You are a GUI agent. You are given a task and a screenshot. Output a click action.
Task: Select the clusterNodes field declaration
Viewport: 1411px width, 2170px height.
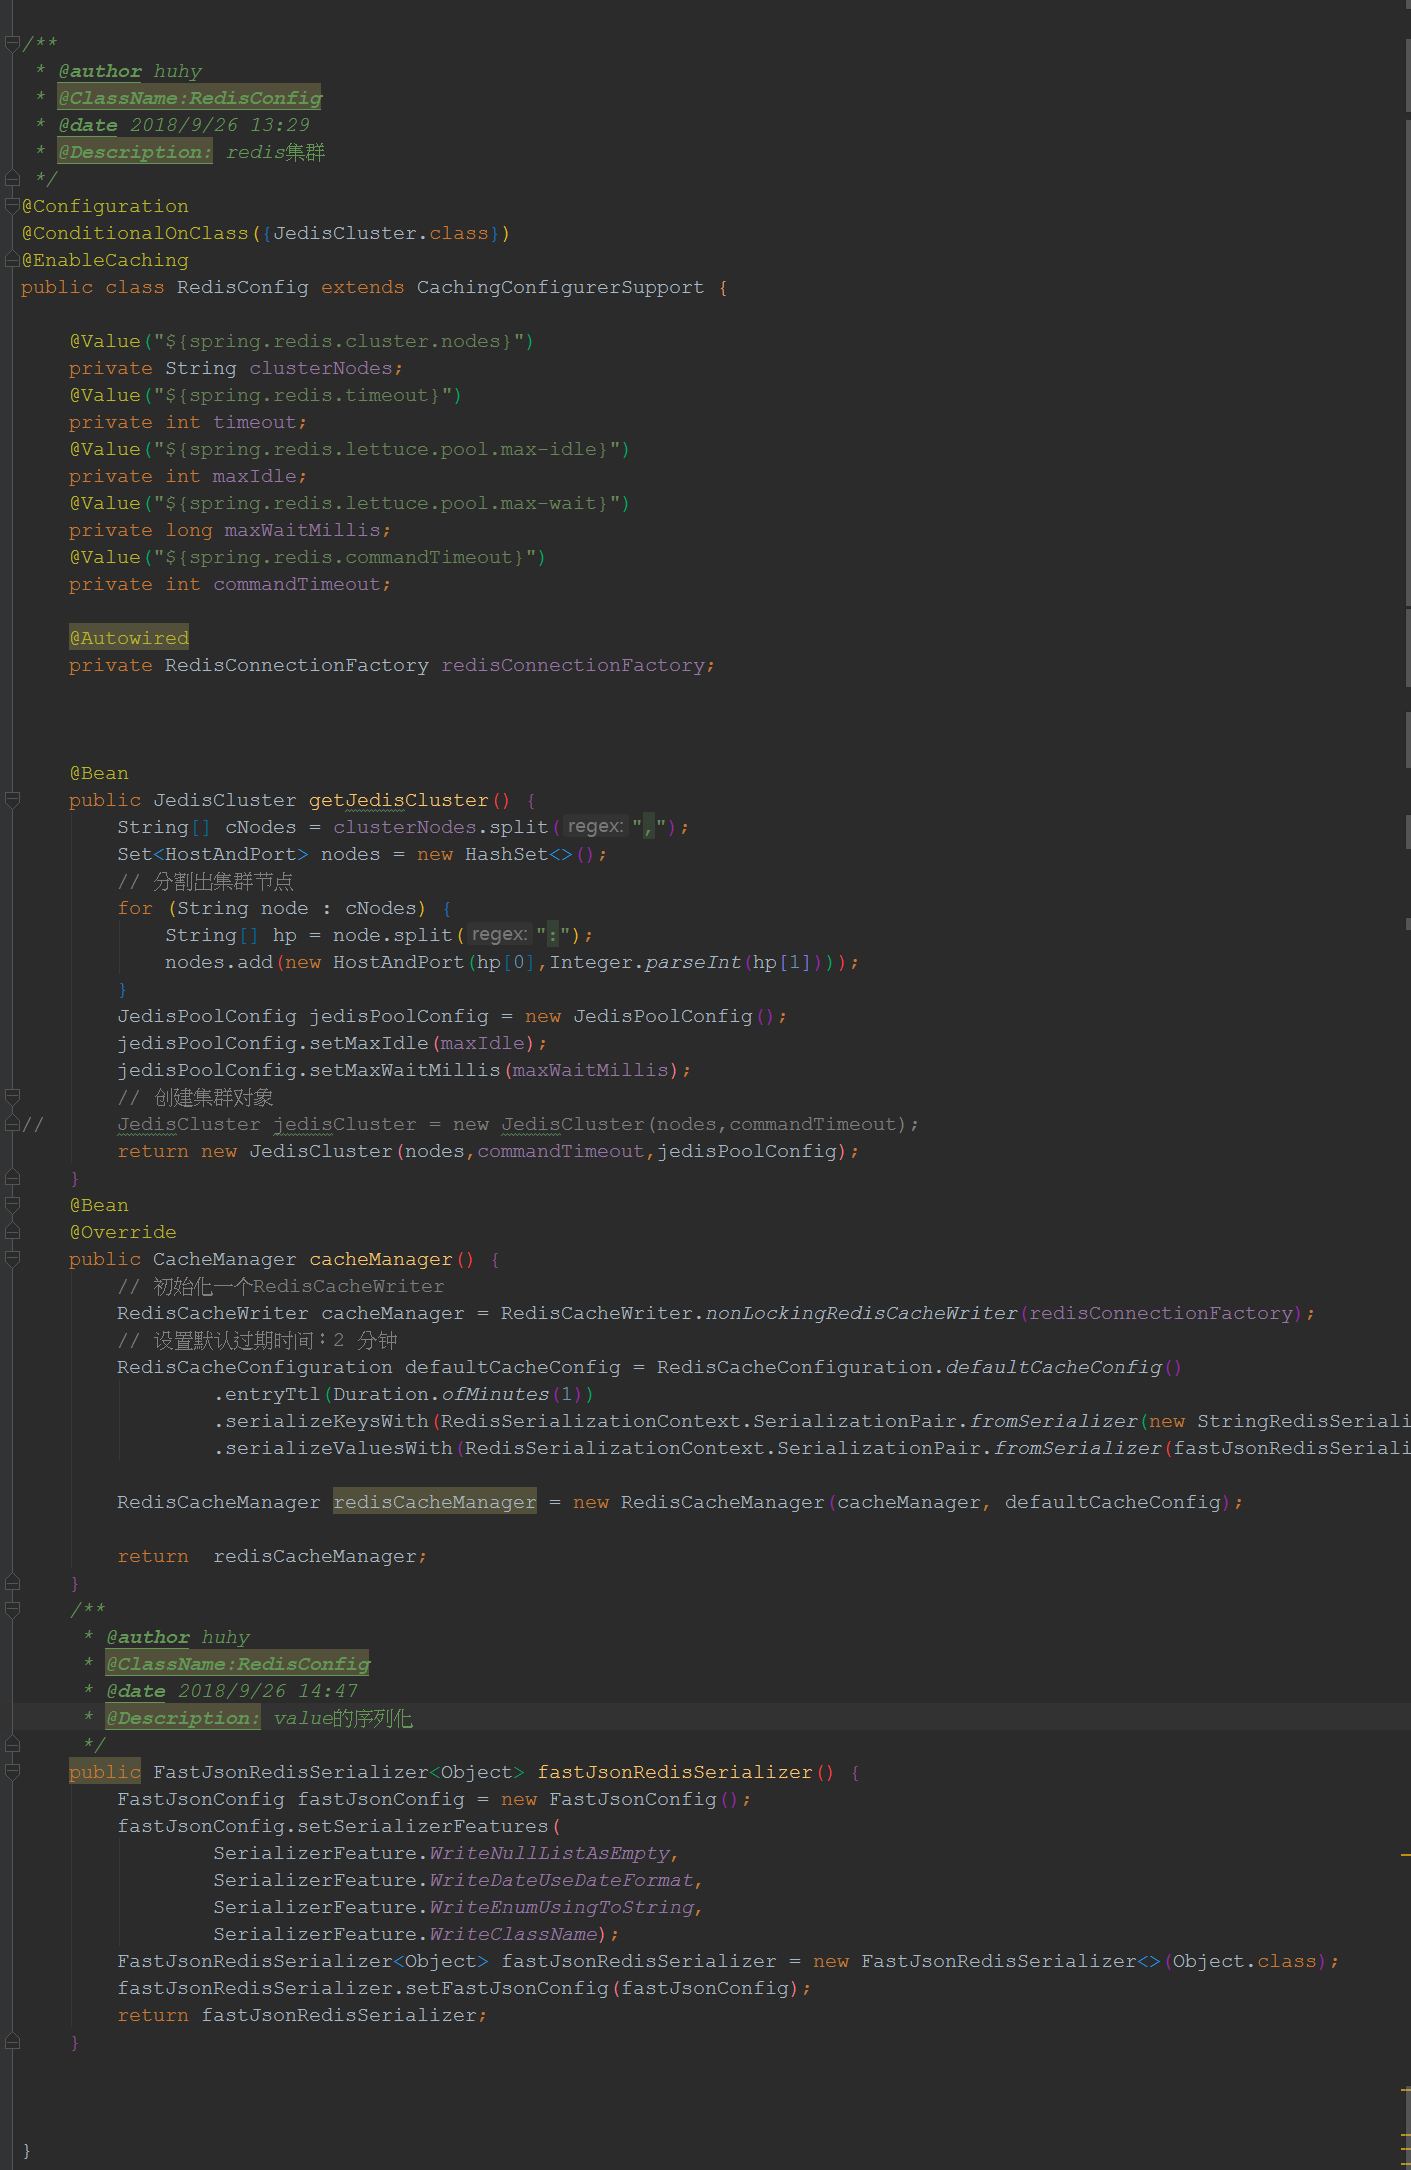236,368
